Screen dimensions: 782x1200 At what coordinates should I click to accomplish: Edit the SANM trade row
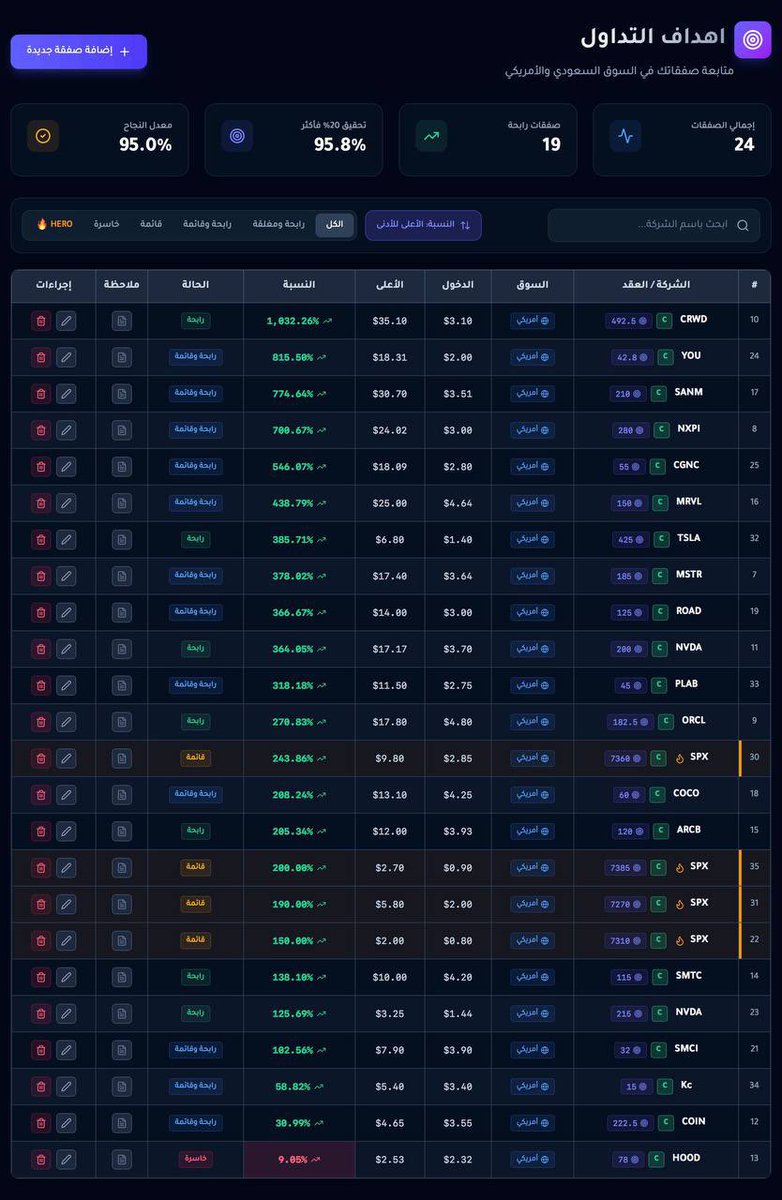66,394
